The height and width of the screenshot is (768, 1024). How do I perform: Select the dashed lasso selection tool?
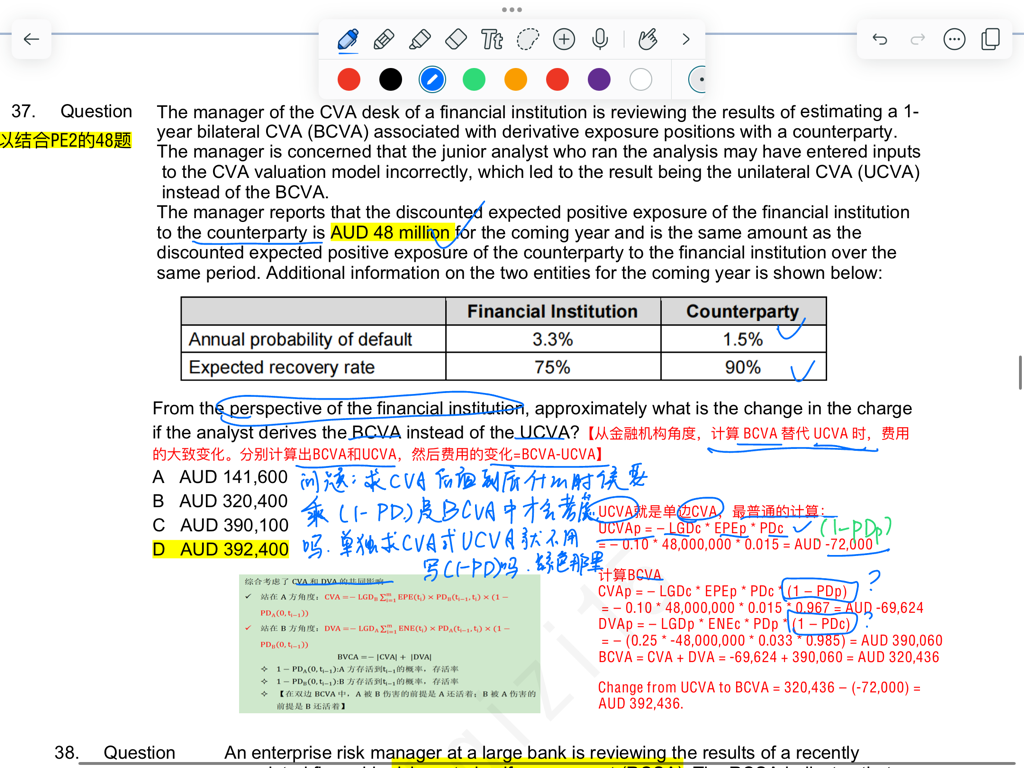528,39
